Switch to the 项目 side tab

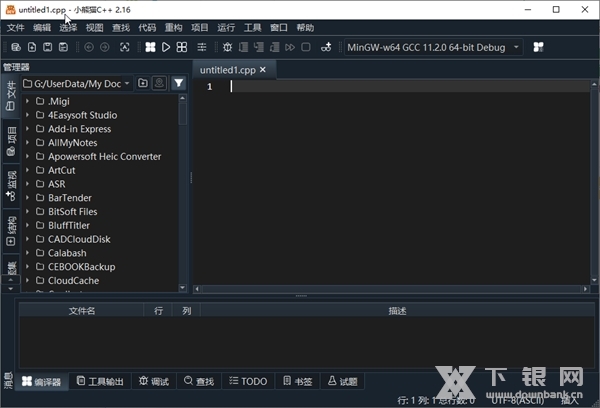(x=11, y=141)
